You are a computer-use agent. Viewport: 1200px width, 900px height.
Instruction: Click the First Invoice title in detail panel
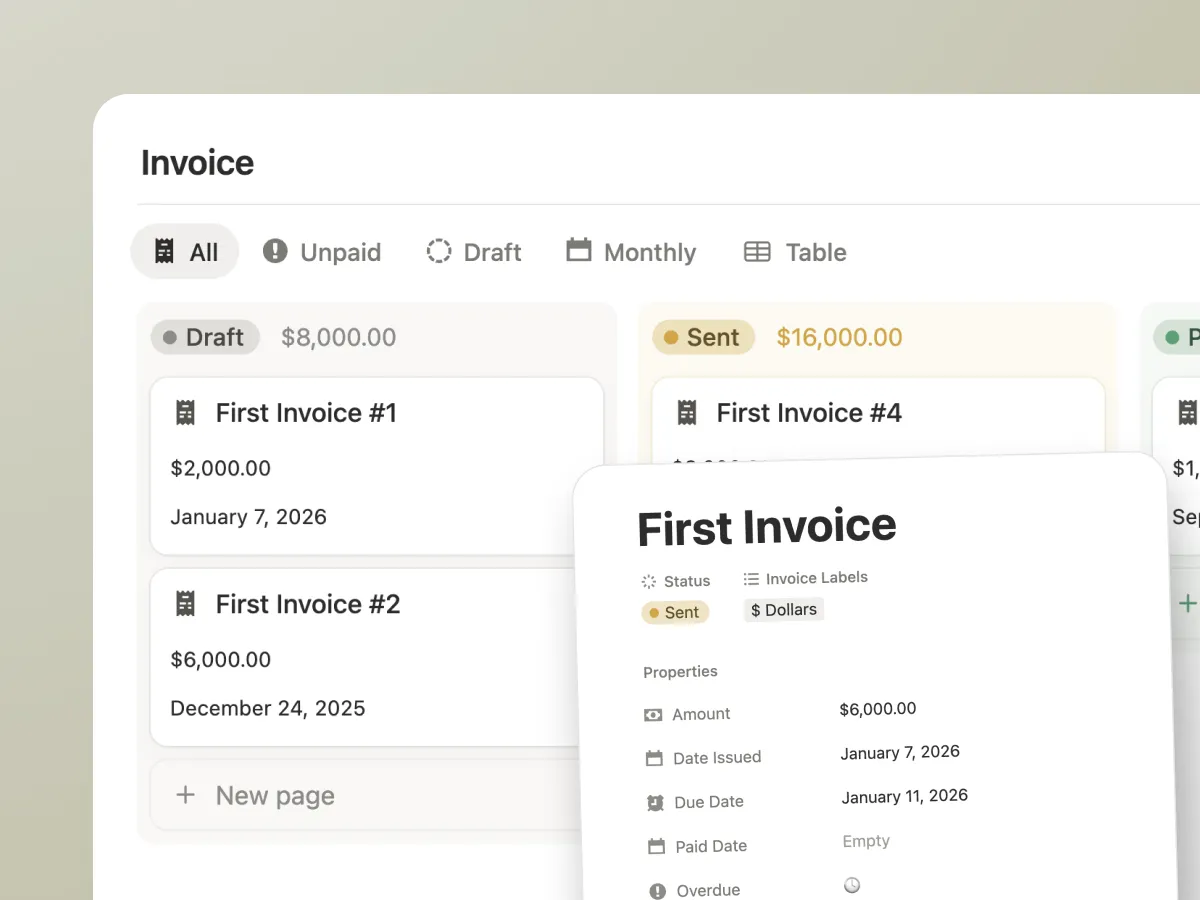[767, 527]
